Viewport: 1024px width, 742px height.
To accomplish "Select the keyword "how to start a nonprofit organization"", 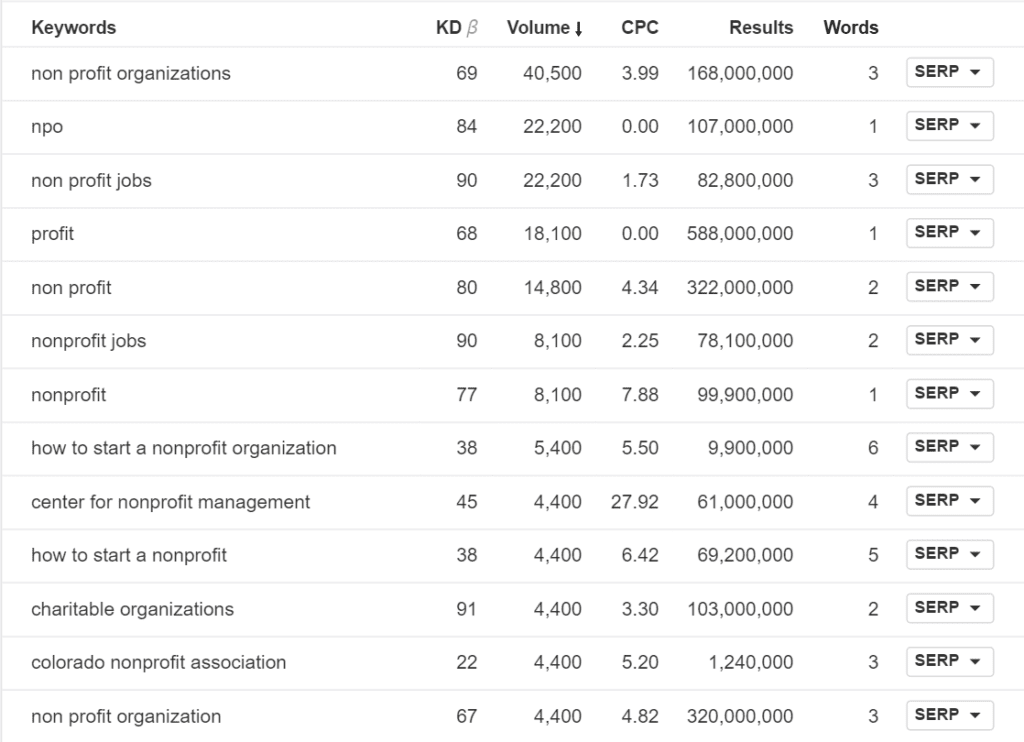I will click(x=183, y=447).
